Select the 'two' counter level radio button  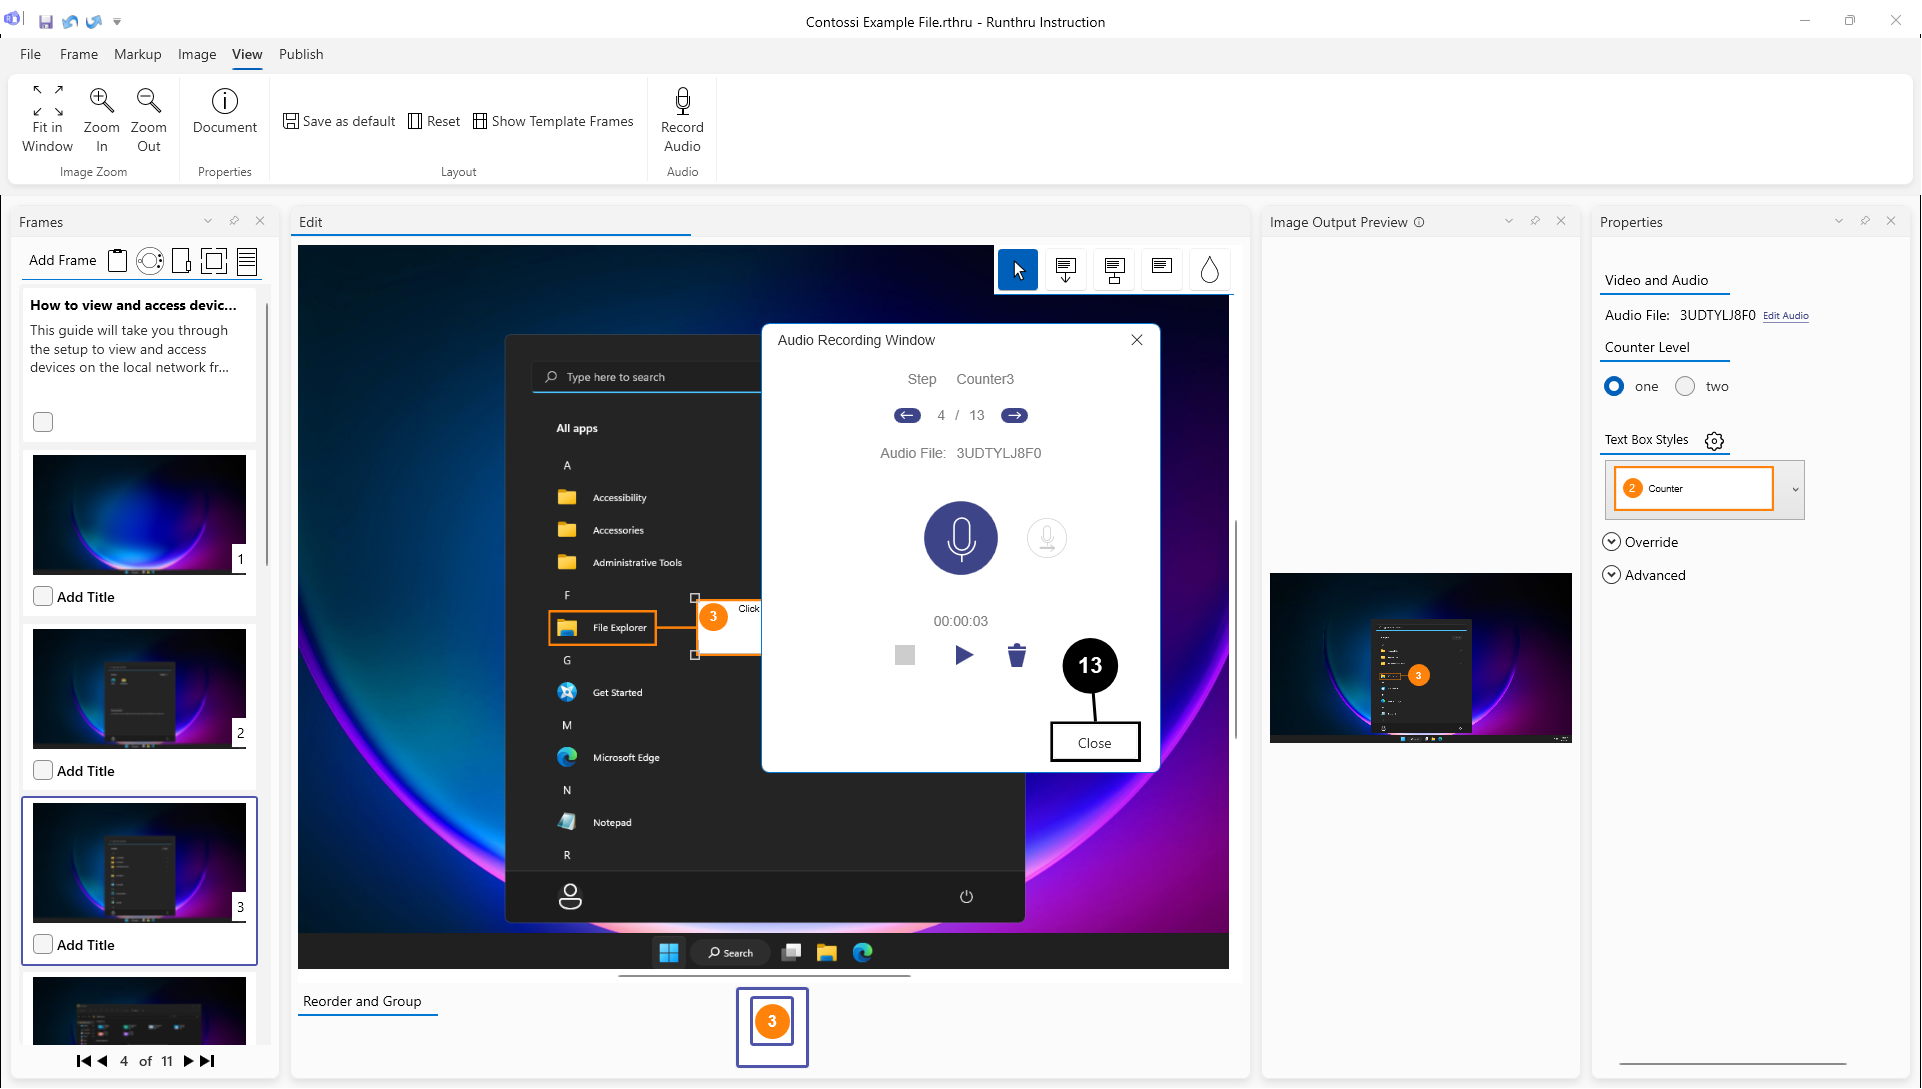pyautogui.click(x=1685, y=386)
